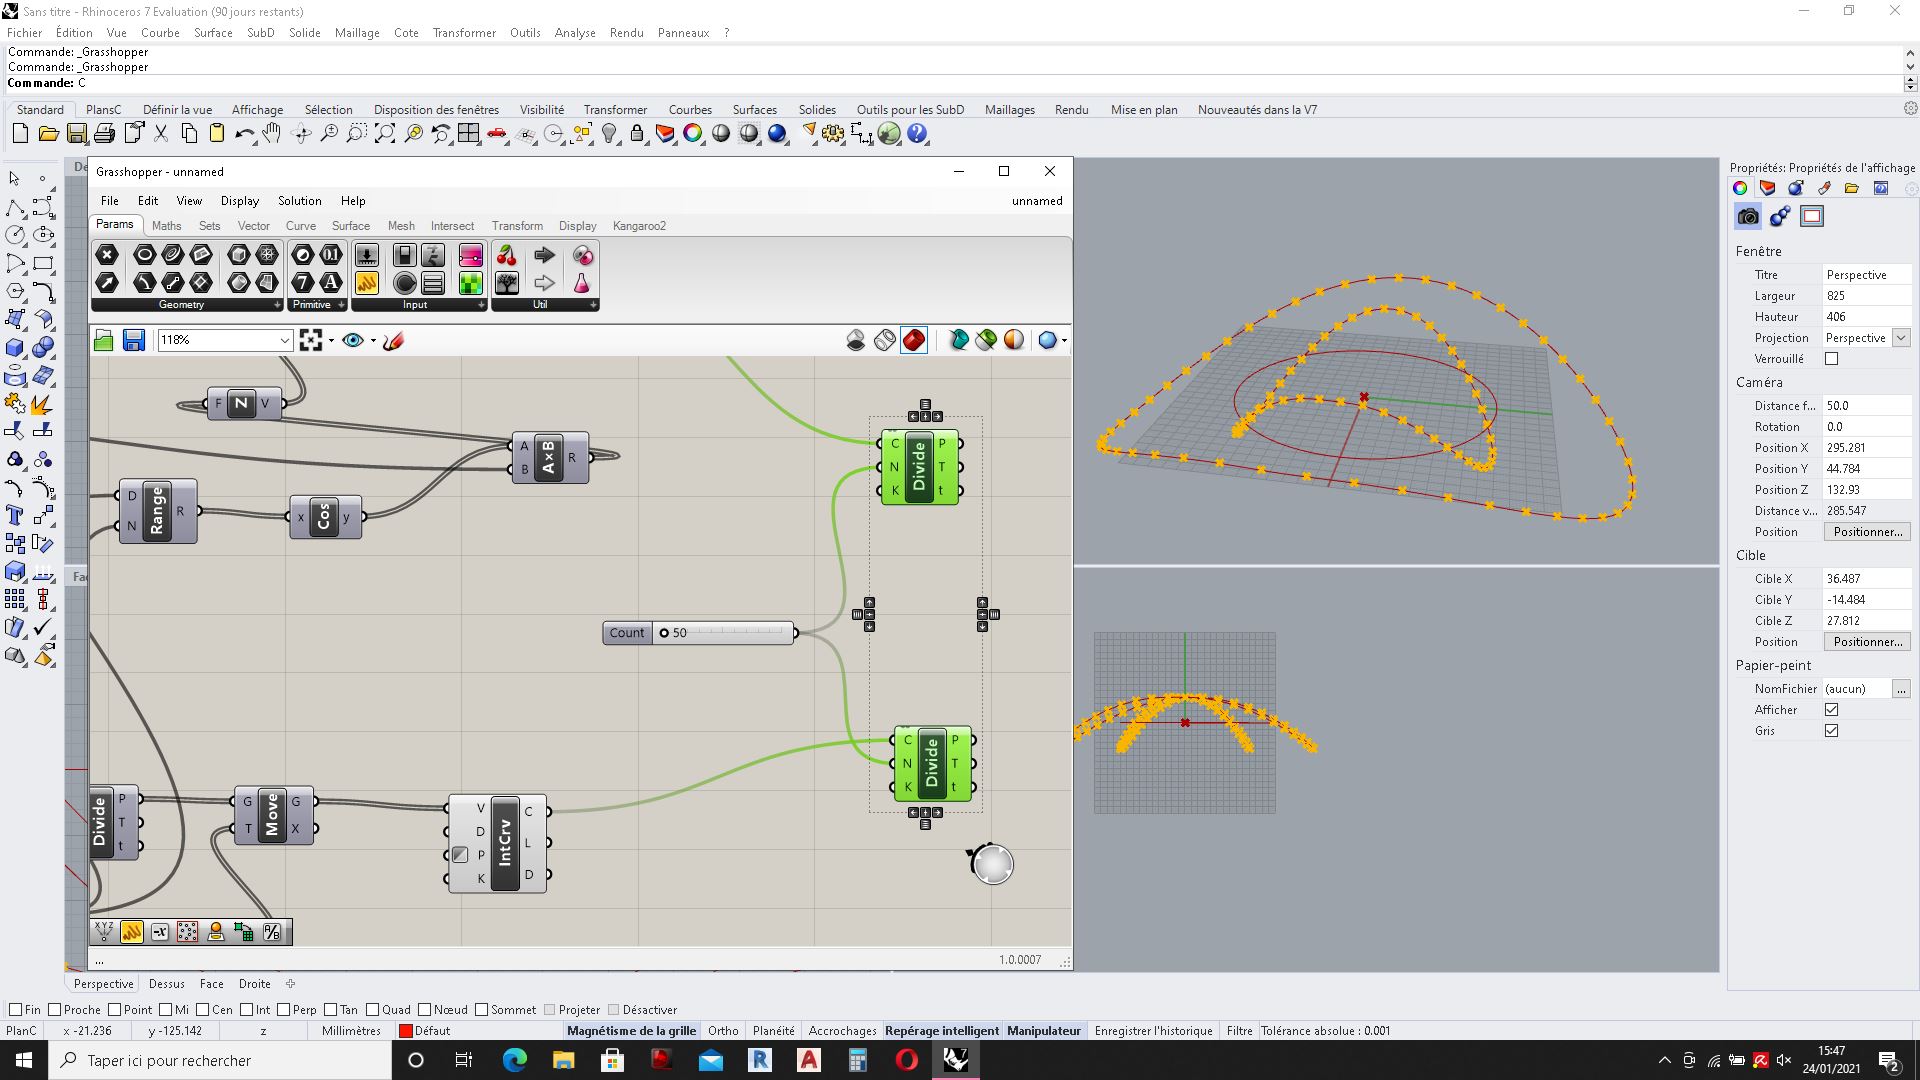Screen dimensions: 1920x1080
Task: Expand the Primitive panel group
Action: click(341, 305)
